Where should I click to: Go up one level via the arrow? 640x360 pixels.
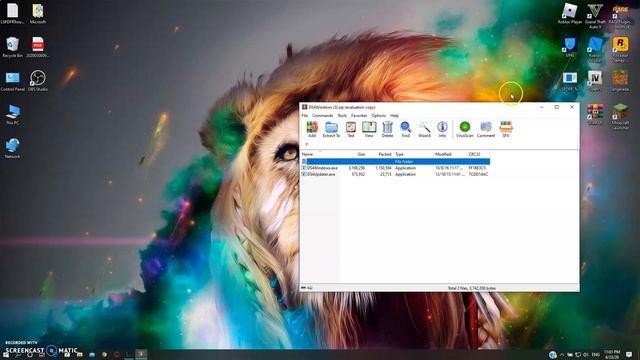[307, 144]
